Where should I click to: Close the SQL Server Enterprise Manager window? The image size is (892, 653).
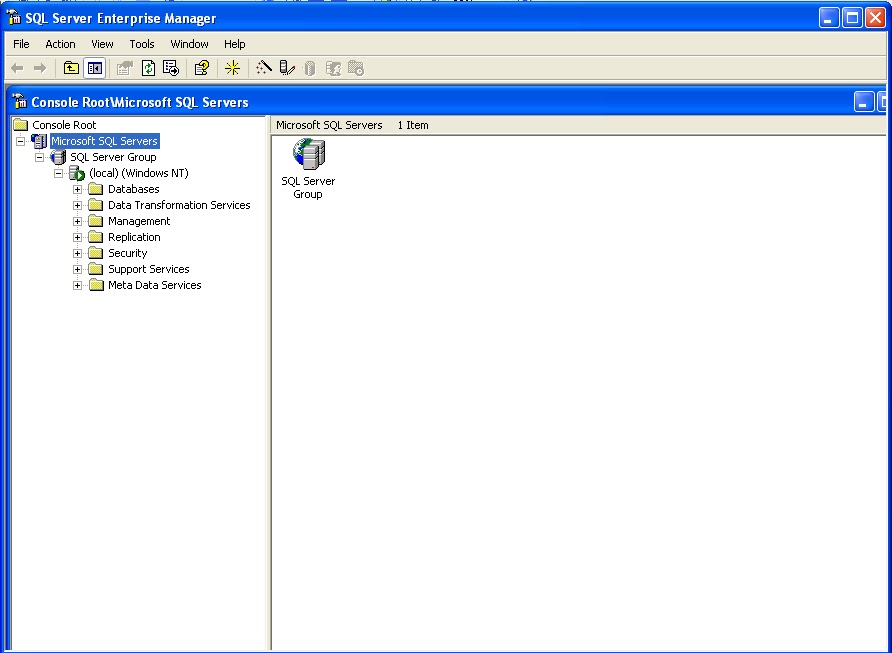click(876, 18)
